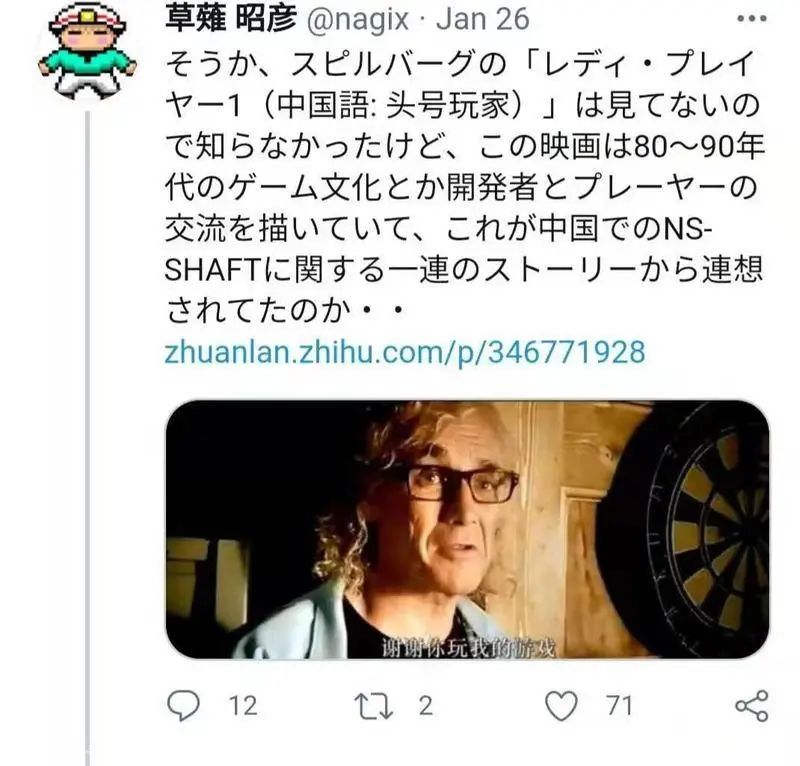This screenshot has height=766, width=800.
Task: Click the reply speech bubble icon
Action: (183, 705)
